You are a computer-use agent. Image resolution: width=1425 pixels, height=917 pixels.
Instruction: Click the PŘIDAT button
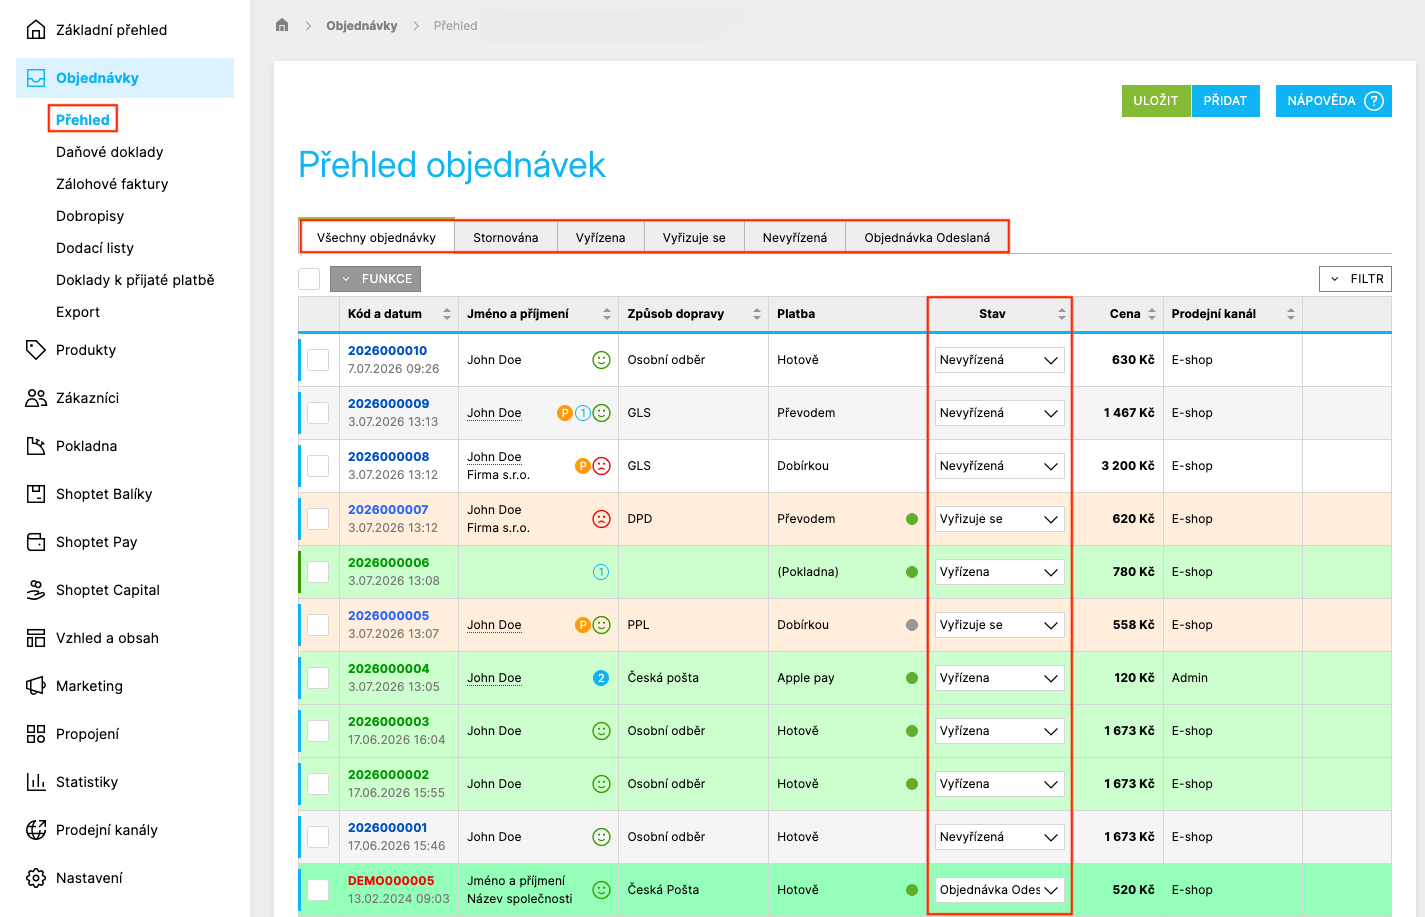pos(1225,101)
